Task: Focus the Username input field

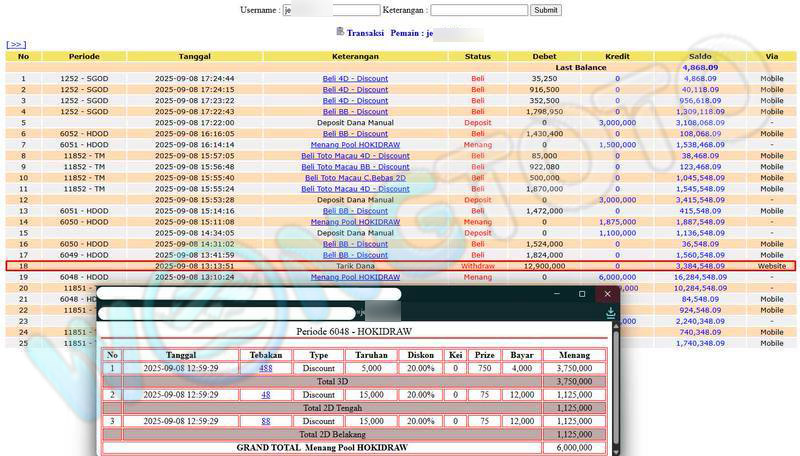Action: click(x=331, y=10)
